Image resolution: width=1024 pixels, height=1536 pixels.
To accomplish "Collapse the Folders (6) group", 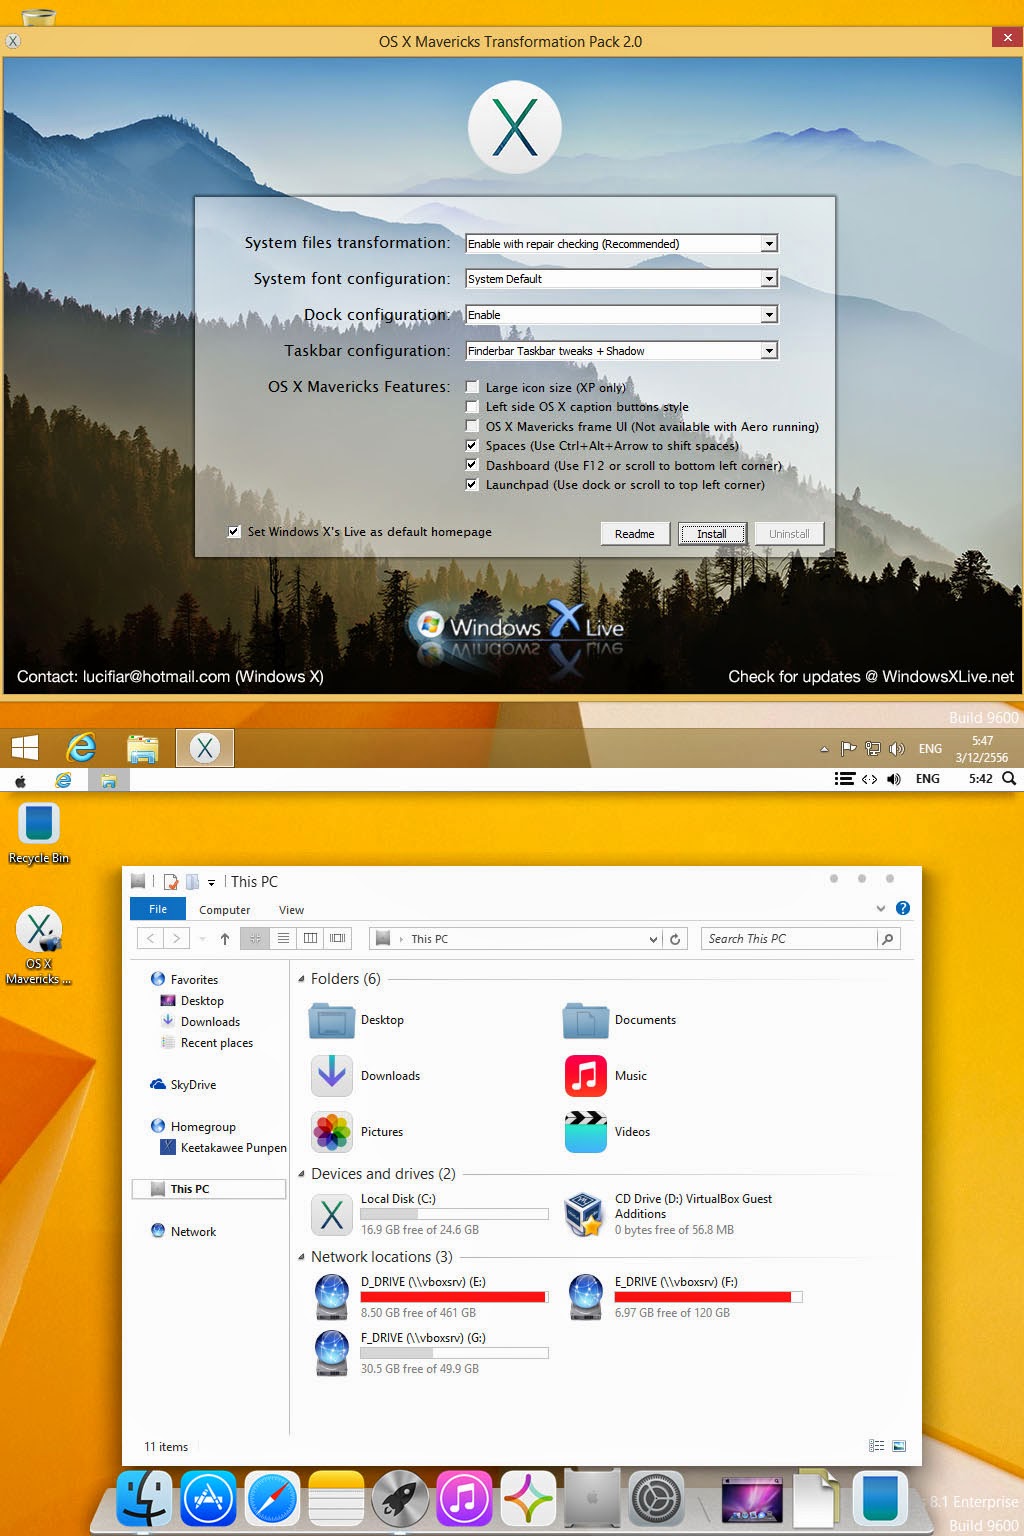I will [302, 979].
